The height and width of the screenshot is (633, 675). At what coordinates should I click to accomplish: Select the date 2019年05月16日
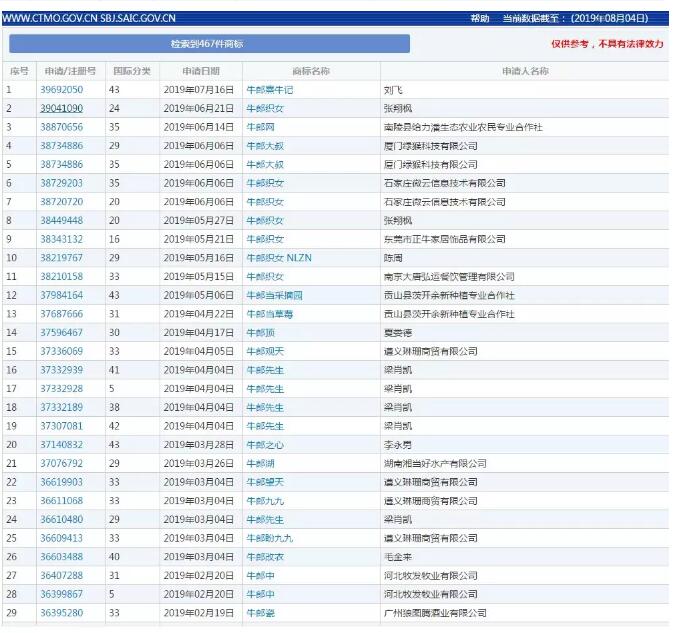coord(198,258)
